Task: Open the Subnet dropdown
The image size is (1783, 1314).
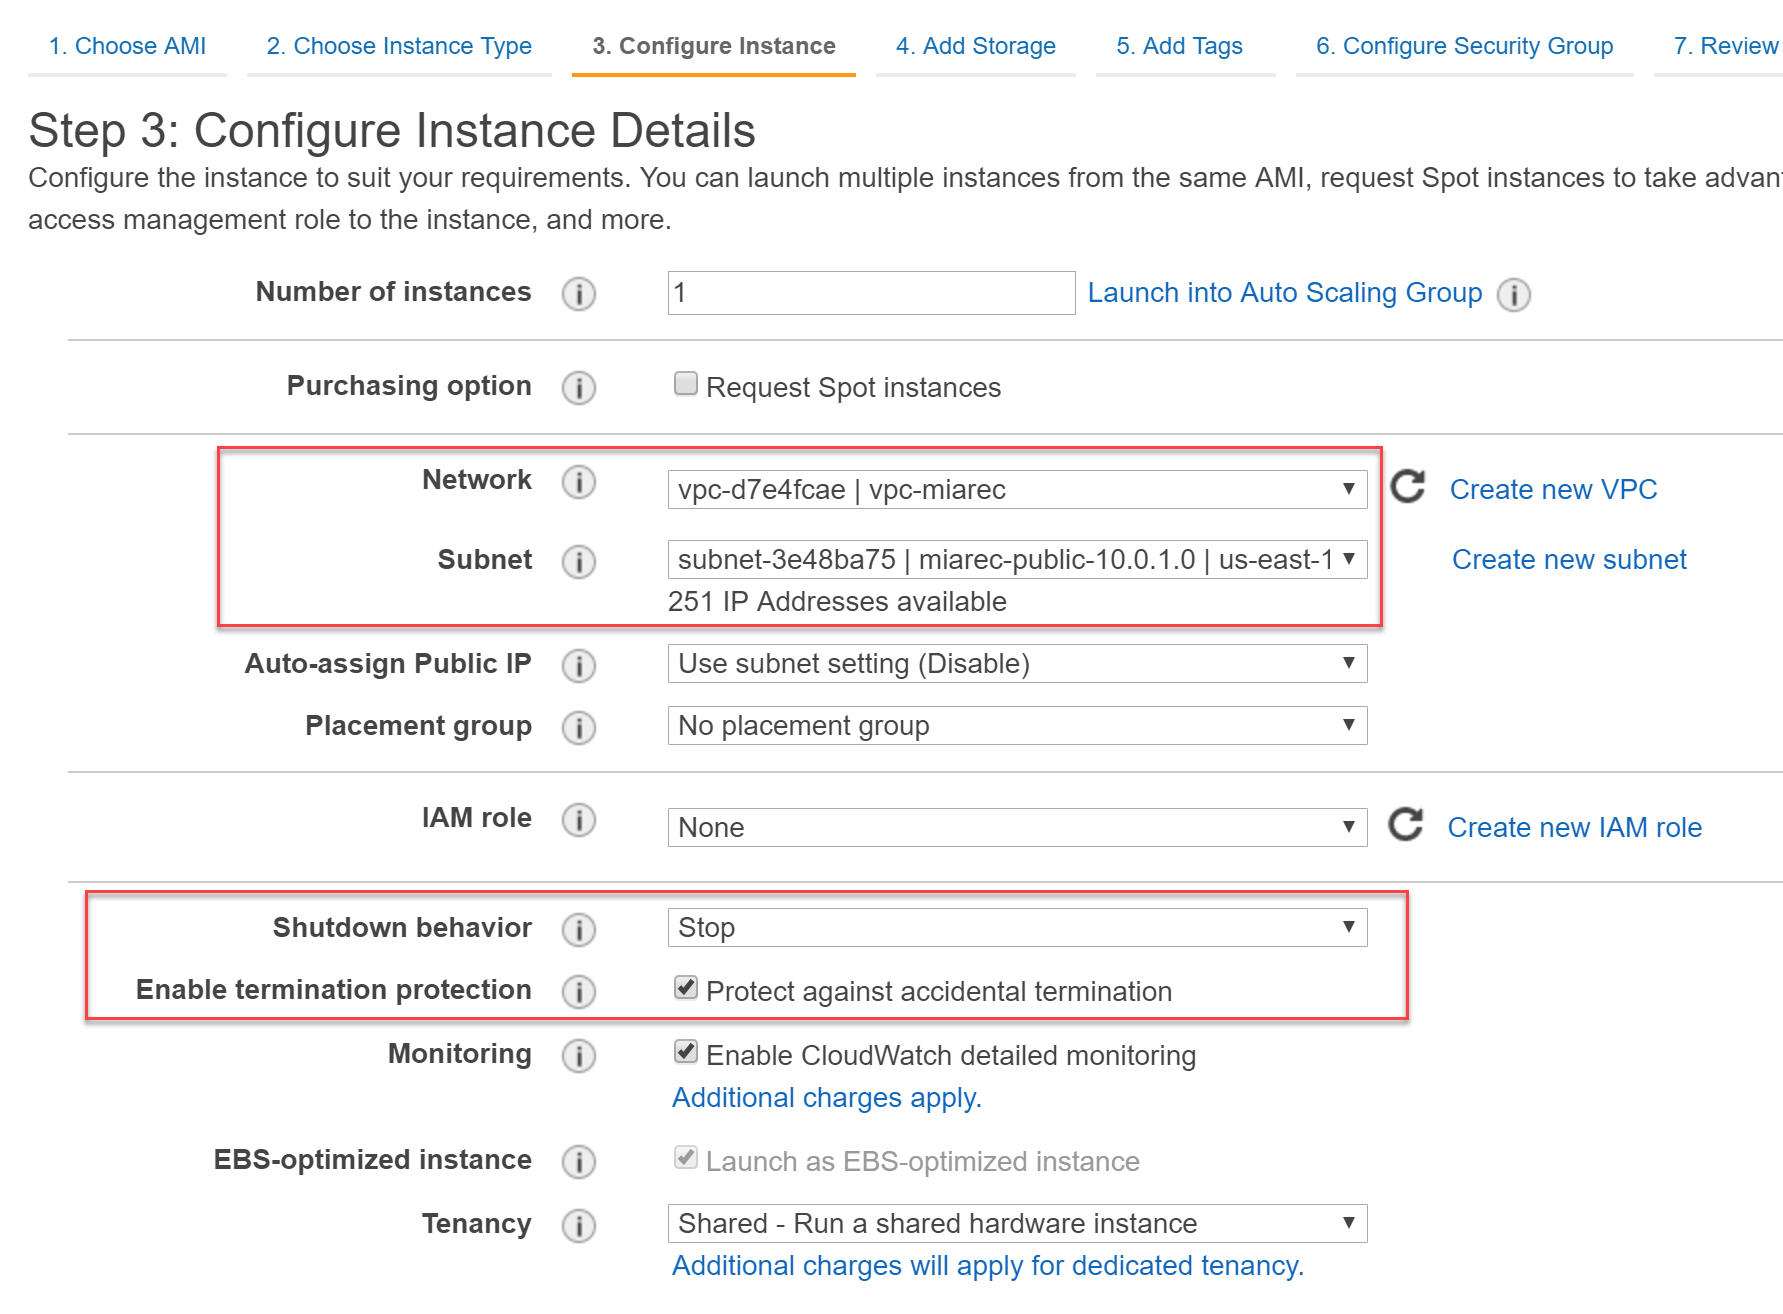Action: (1017, 560)
